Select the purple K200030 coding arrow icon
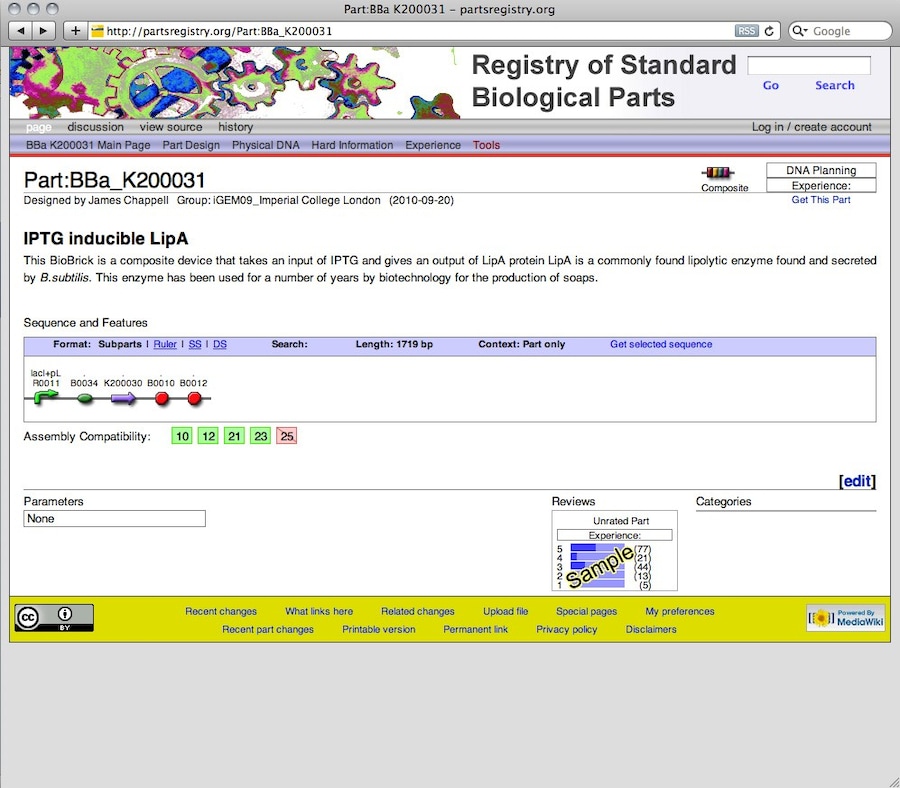This screenshot has height=788, width=900. [x=124, y=398]
